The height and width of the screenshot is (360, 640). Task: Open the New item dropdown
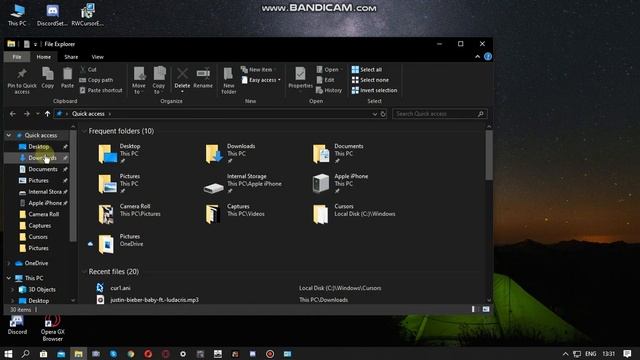tap(258, 70)
